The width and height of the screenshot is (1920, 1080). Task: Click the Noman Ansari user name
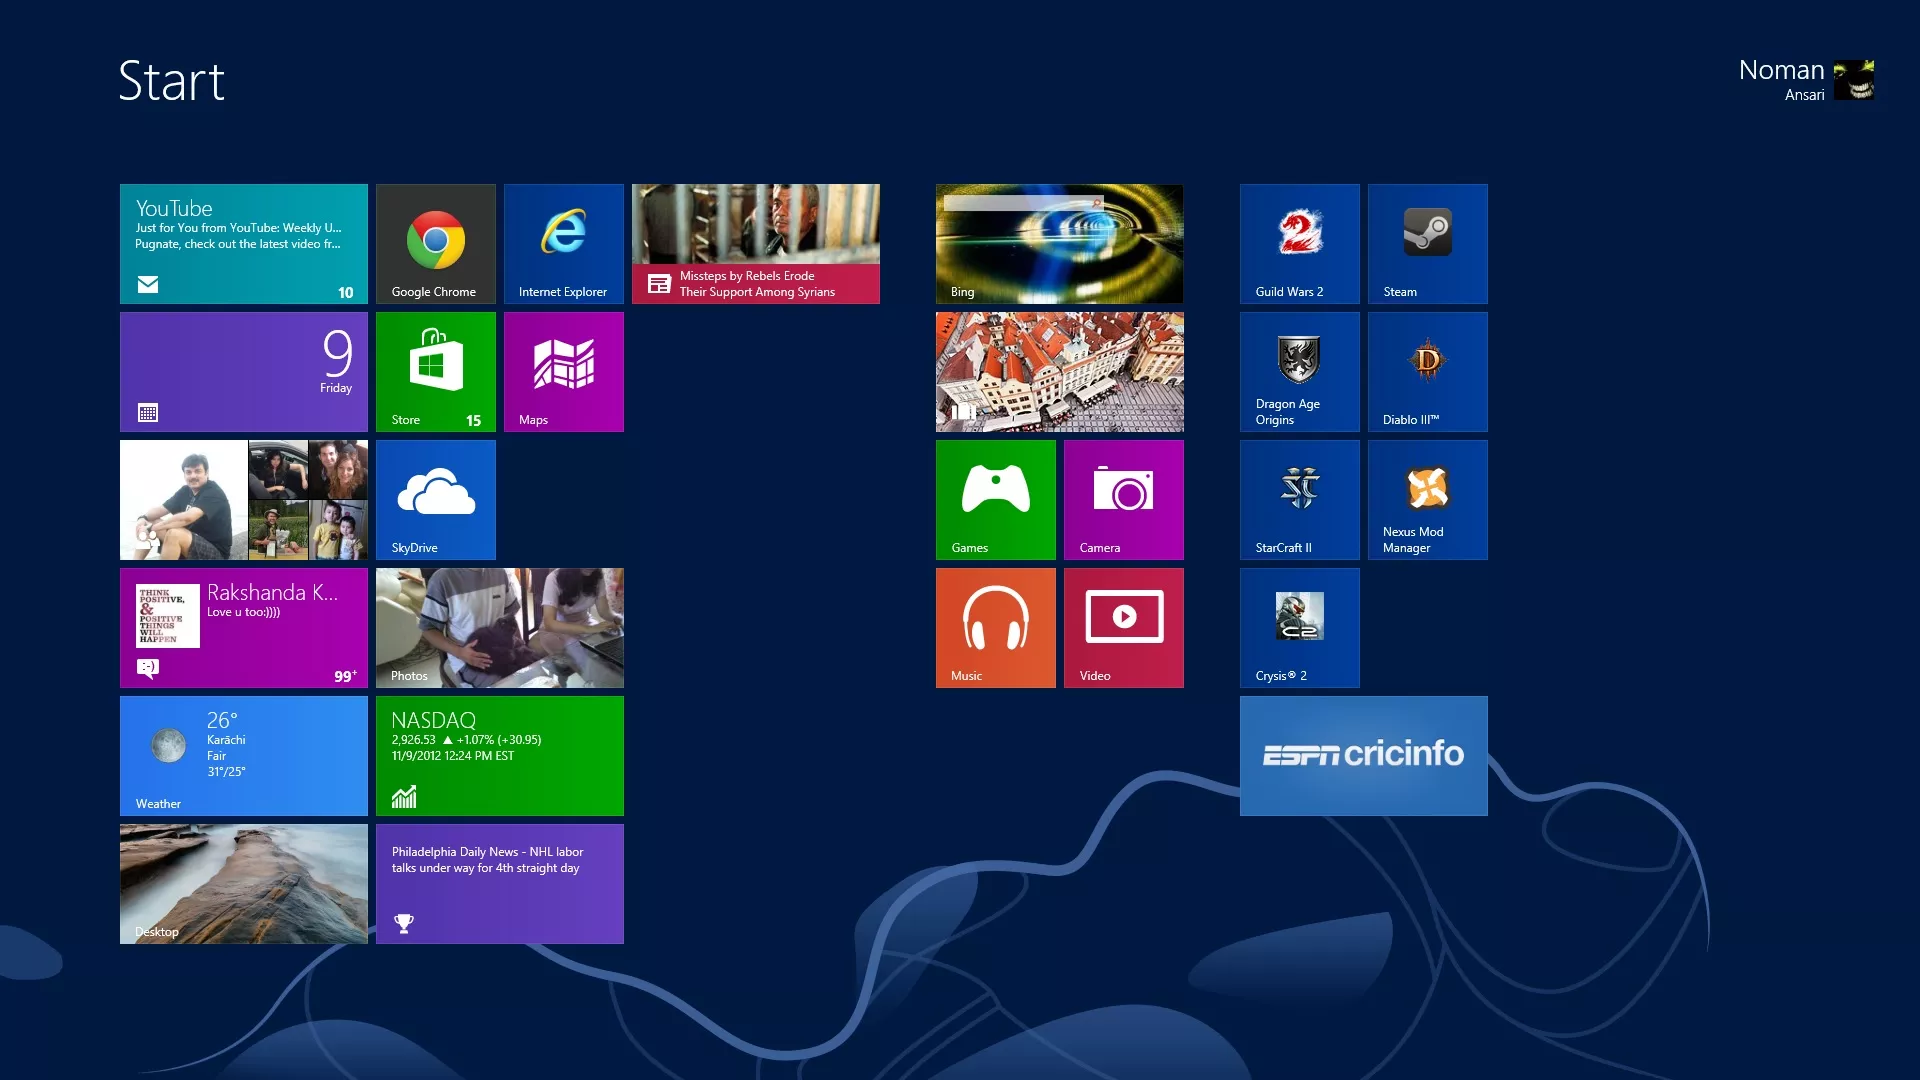point(1782,79)
